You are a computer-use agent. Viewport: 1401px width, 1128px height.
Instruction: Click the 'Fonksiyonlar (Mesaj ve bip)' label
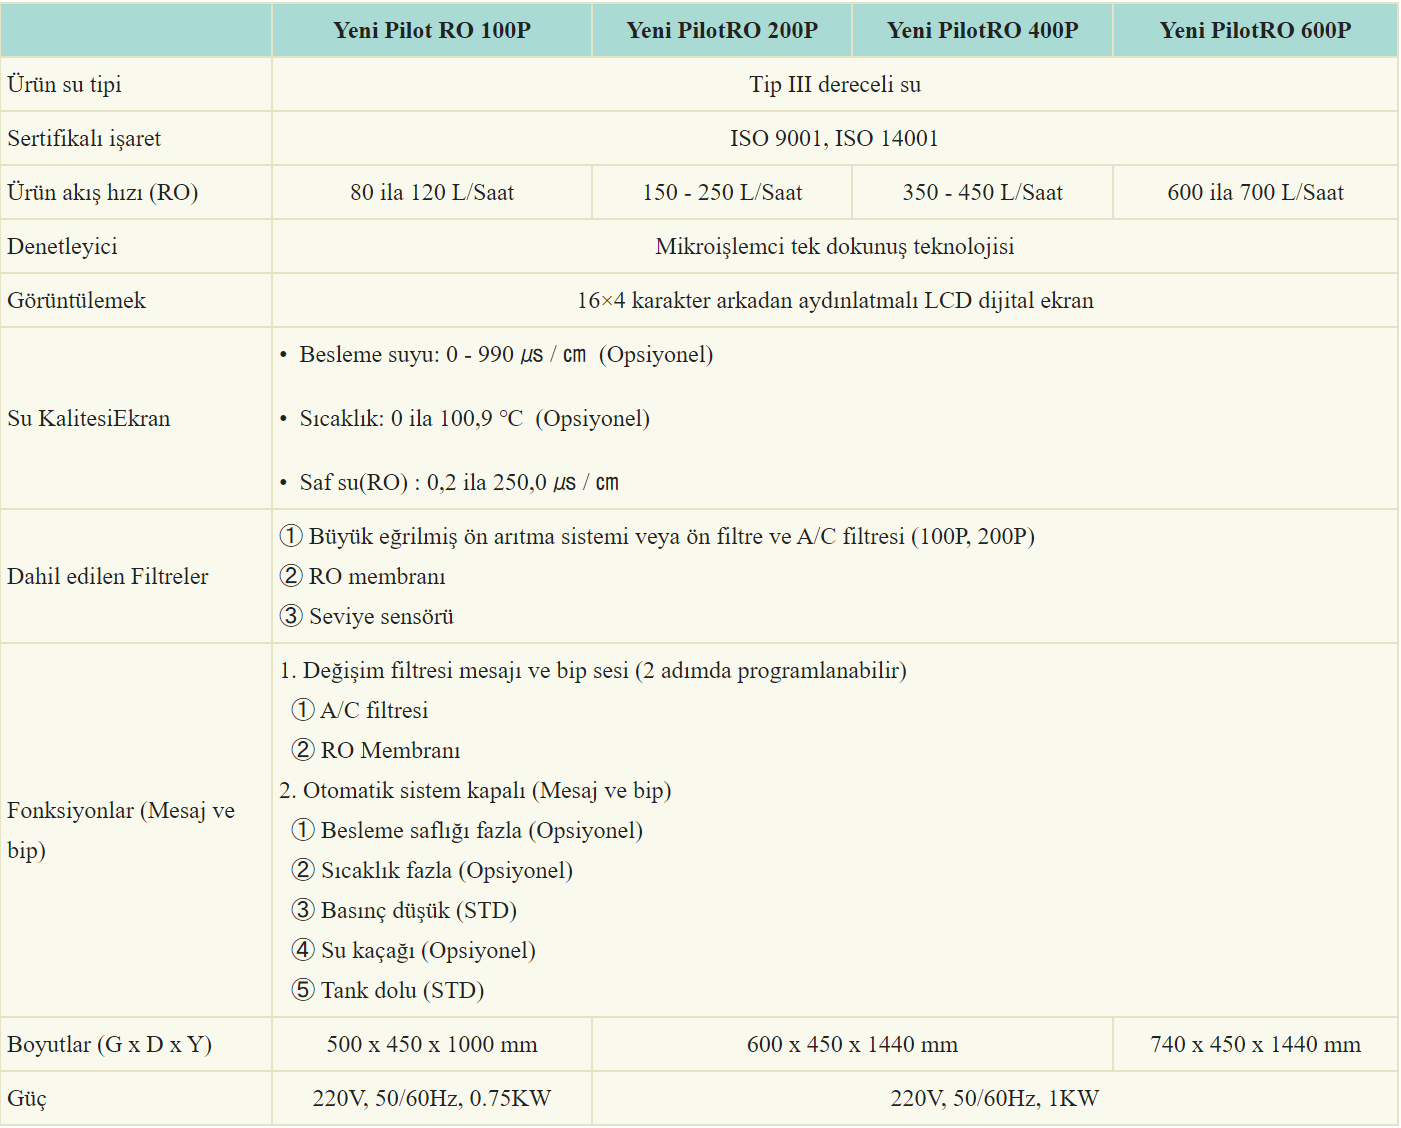[x=121, y=830]
